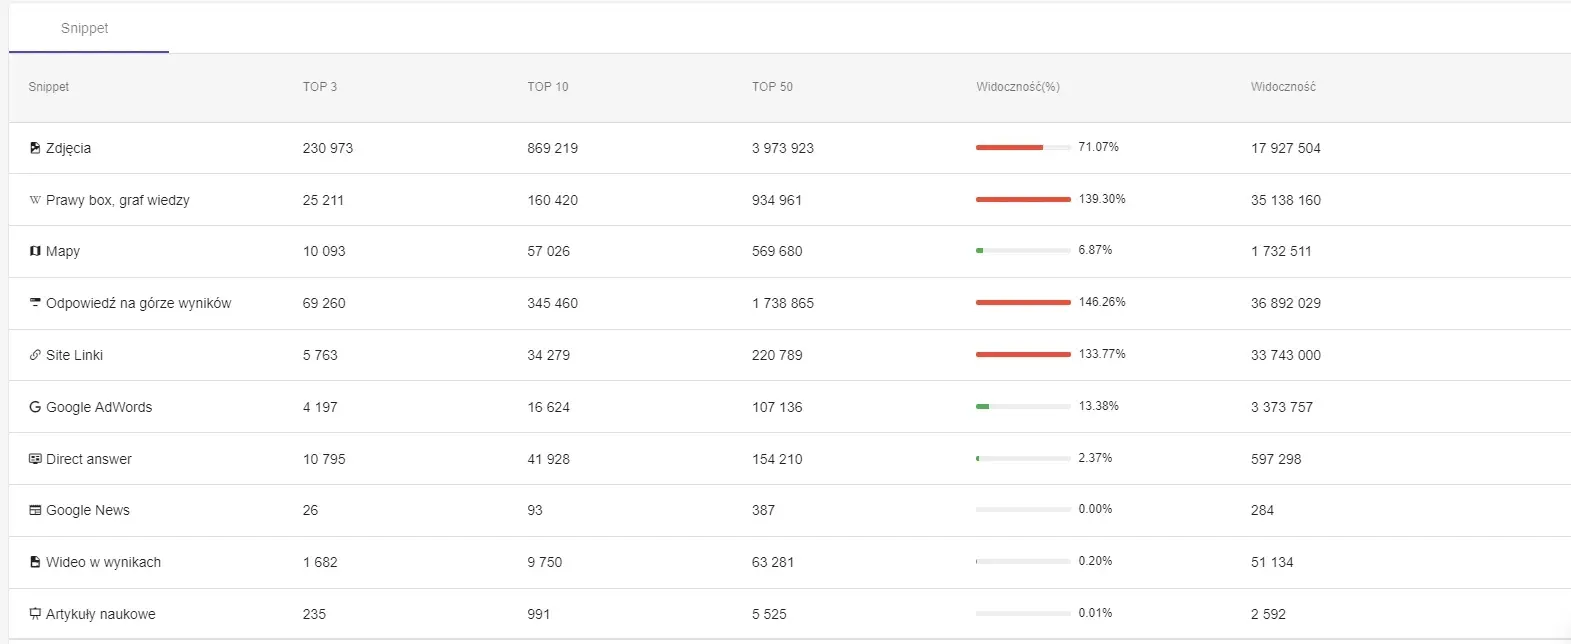Viewport: 1571px width, 644px height.
Task: Sort by the TOP 50 column header
Action: (x=772, y=87)
